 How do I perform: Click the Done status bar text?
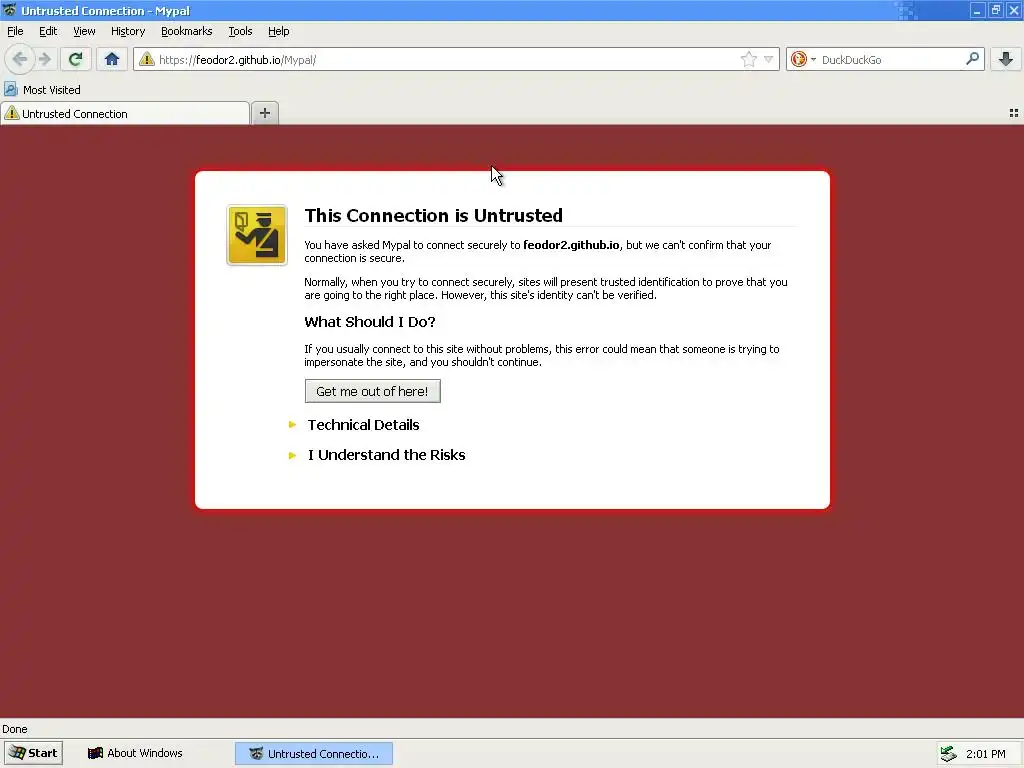tap(14, 729)
